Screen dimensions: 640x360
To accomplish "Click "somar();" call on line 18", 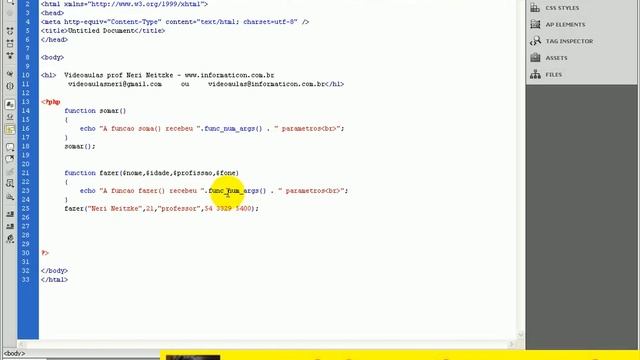I will [80, 147].
